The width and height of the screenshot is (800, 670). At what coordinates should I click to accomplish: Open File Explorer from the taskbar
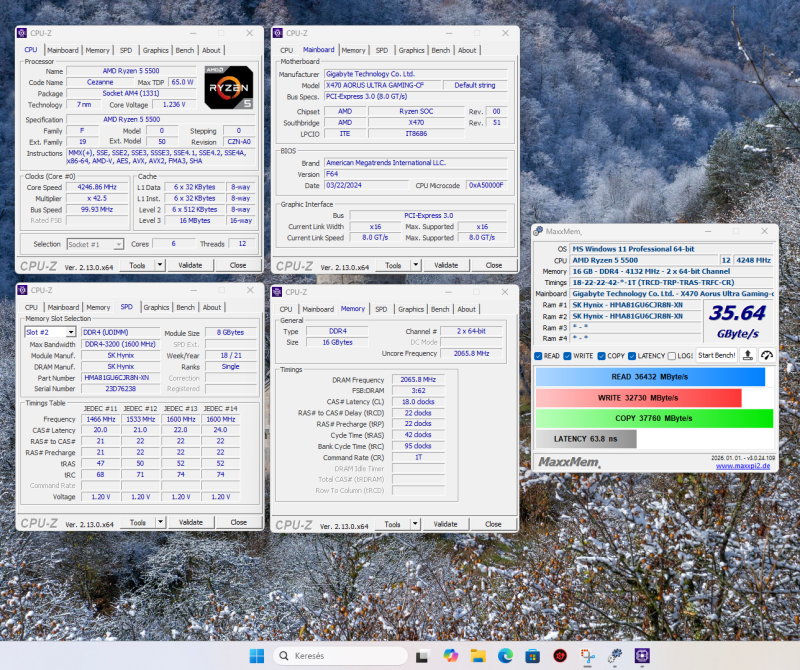pyautogui.click(x=478, y=656)
